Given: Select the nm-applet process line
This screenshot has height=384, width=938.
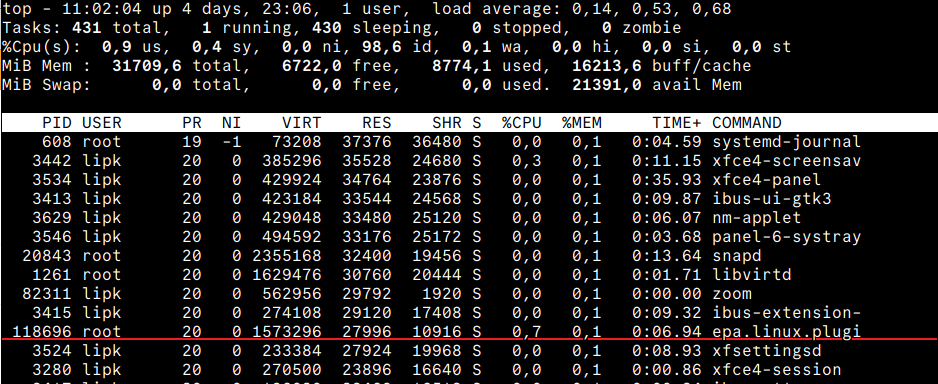Looking at the screenshot, I should [469, 218].
